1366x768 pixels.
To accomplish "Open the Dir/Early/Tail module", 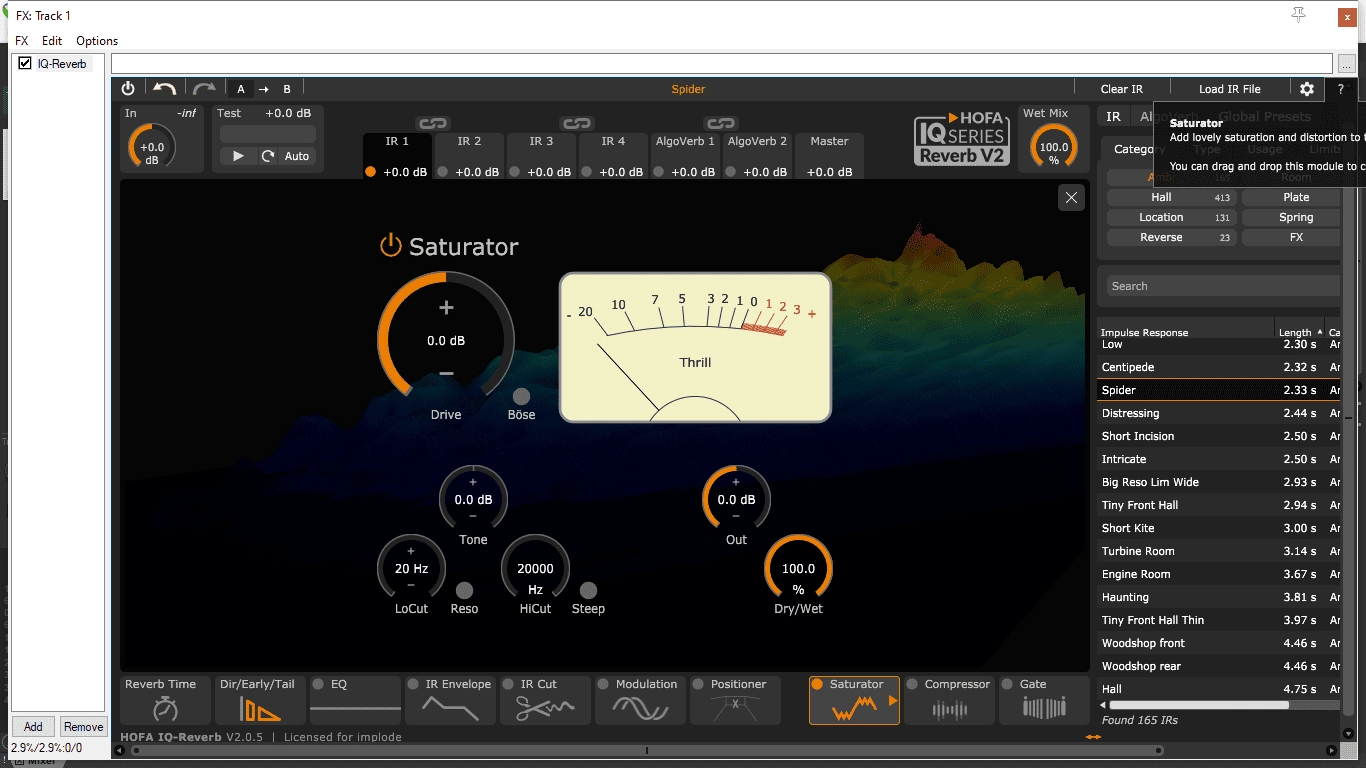I will tap(260, 700).
